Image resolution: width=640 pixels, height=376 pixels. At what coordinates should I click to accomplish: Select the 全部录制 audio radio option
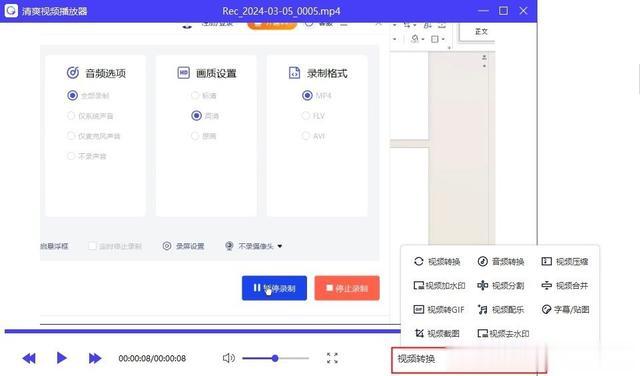click(x=72, y=96)
